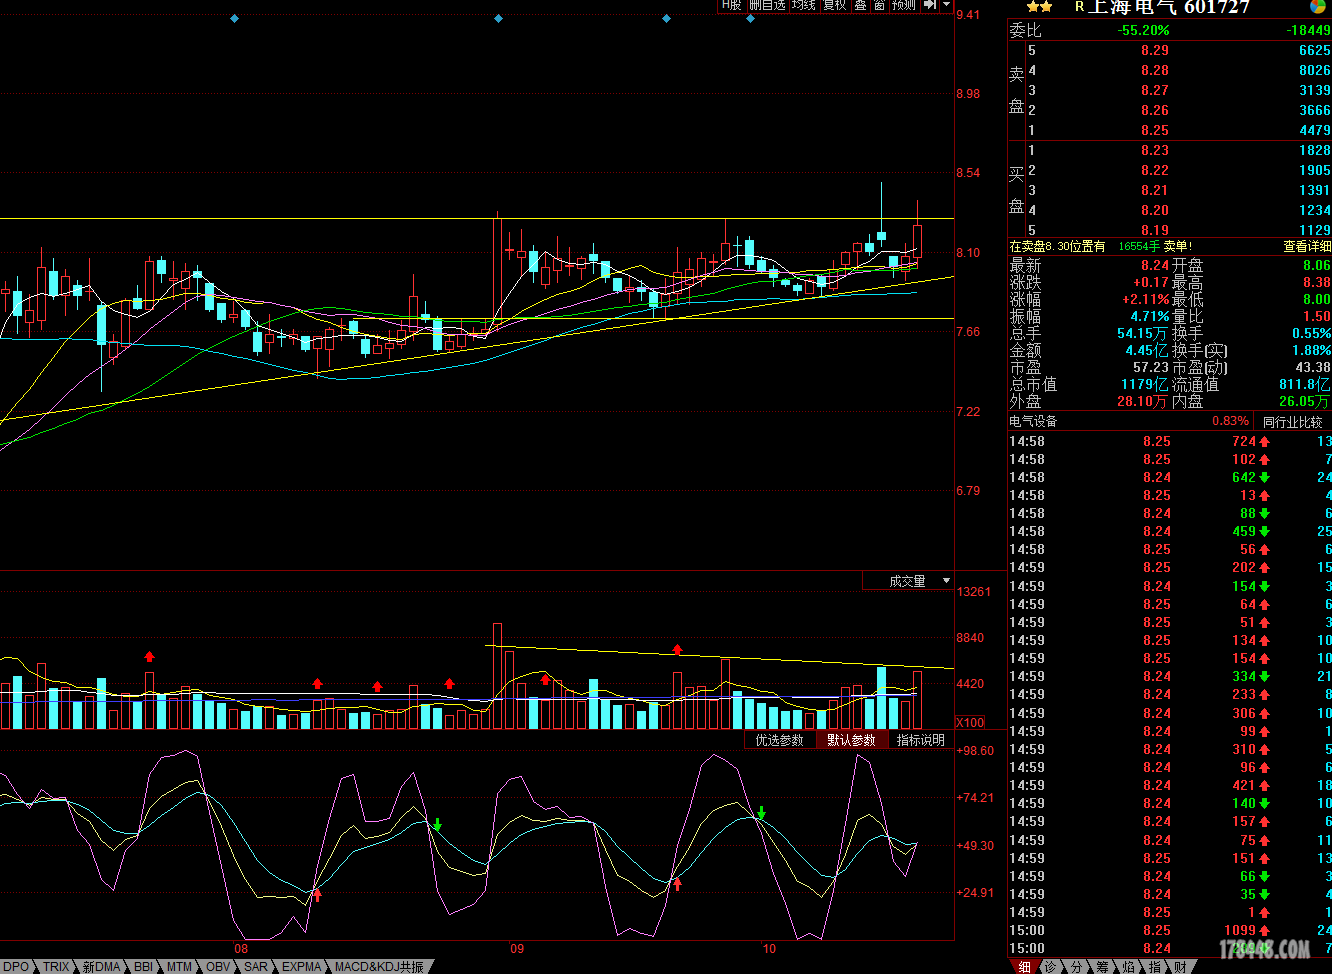This screenshot has width=1332, height=974.
Task: Switch to the BBI indicator tab
Action: click(x=144, y=967)
